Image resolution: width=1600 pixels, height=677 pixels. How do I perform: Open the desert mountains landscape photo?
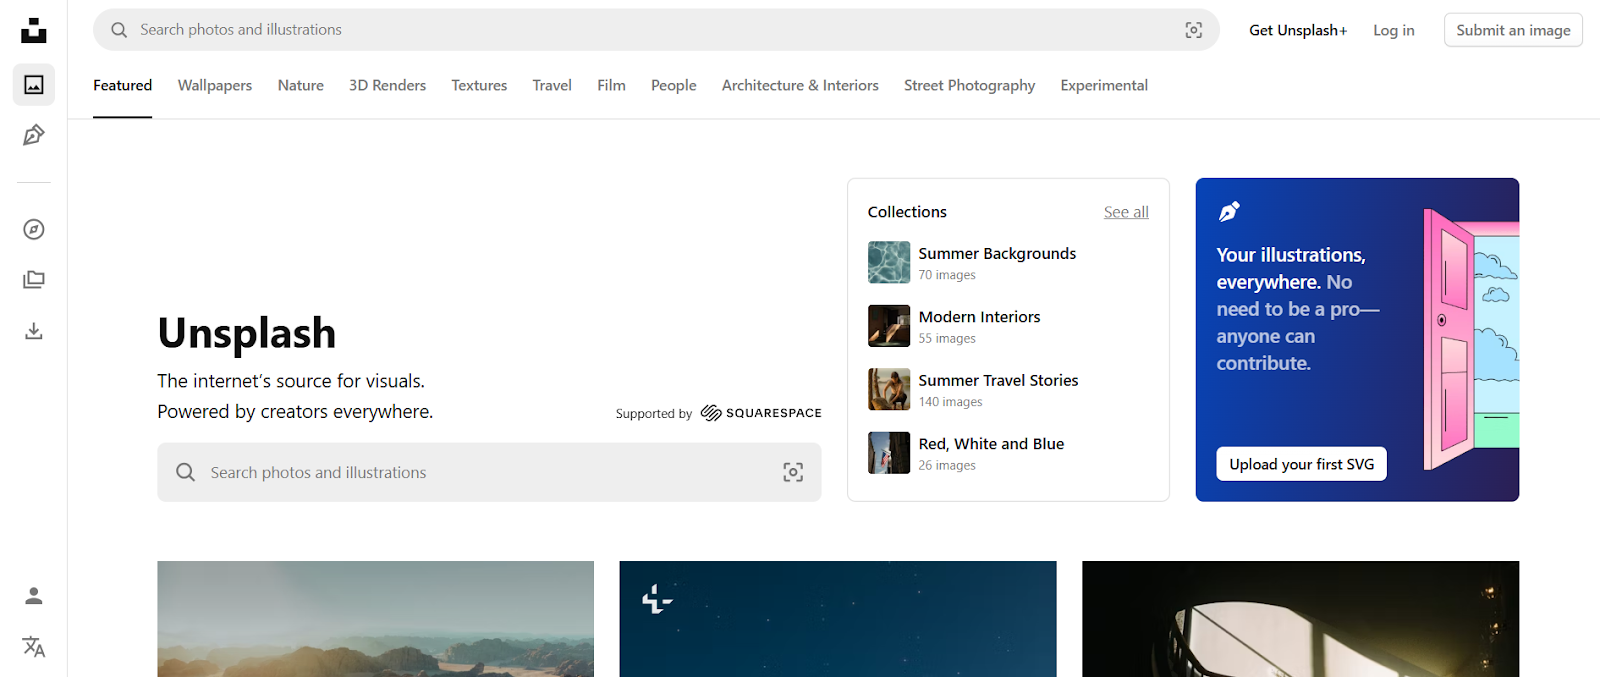point(375,619)
